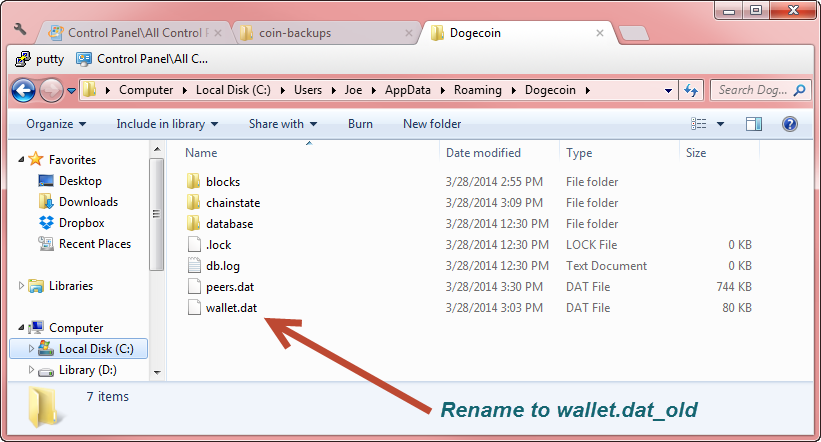
Task: Click navigation pane scrollbar down arrow
Action: tap(157, 372)
